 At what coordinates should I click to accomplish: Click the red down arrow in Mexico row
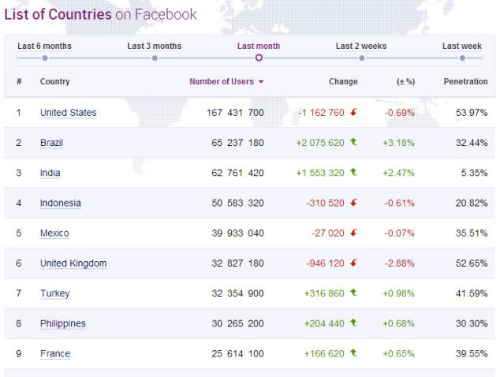(x=354, y=233)
